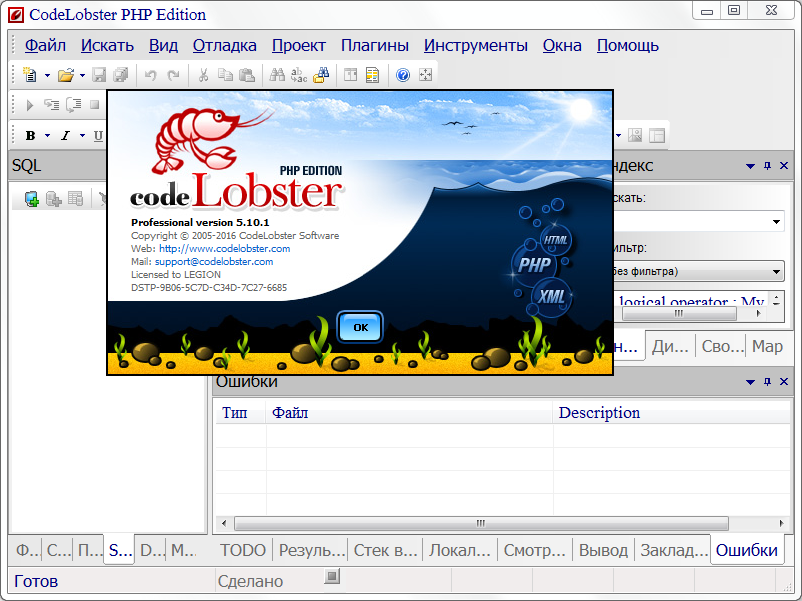Pin the Ошибки panel open
This screenshot has width=802, height=601.
point(767,381)
